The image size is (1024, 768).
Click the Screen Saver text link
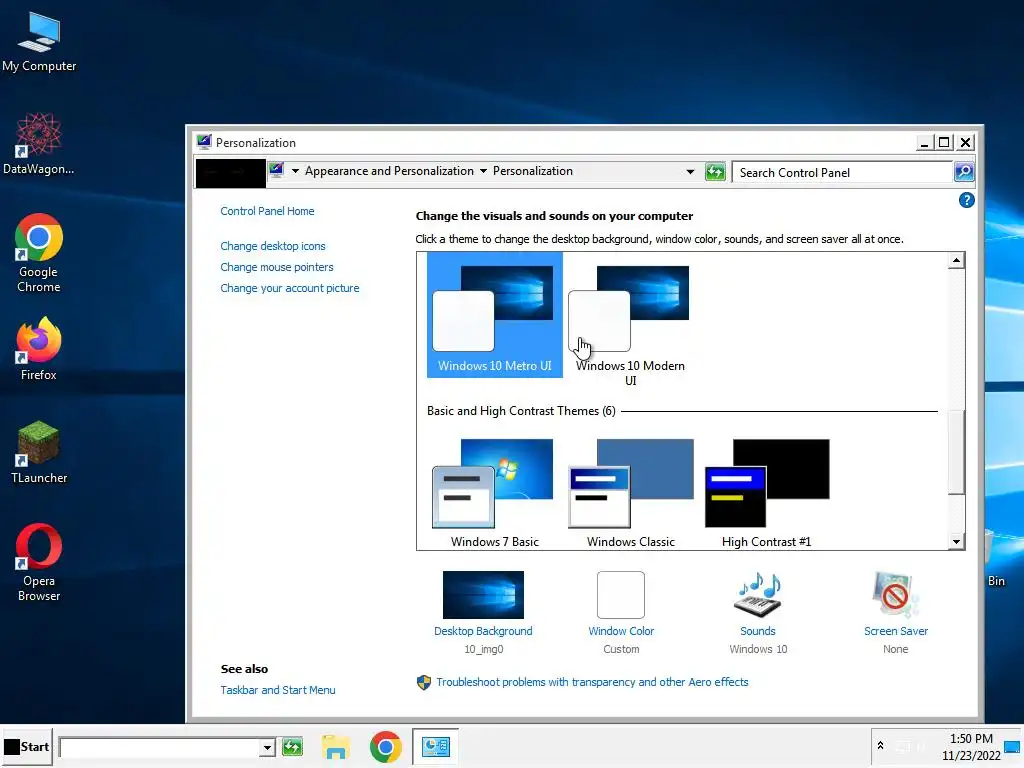tap(895, 632)
